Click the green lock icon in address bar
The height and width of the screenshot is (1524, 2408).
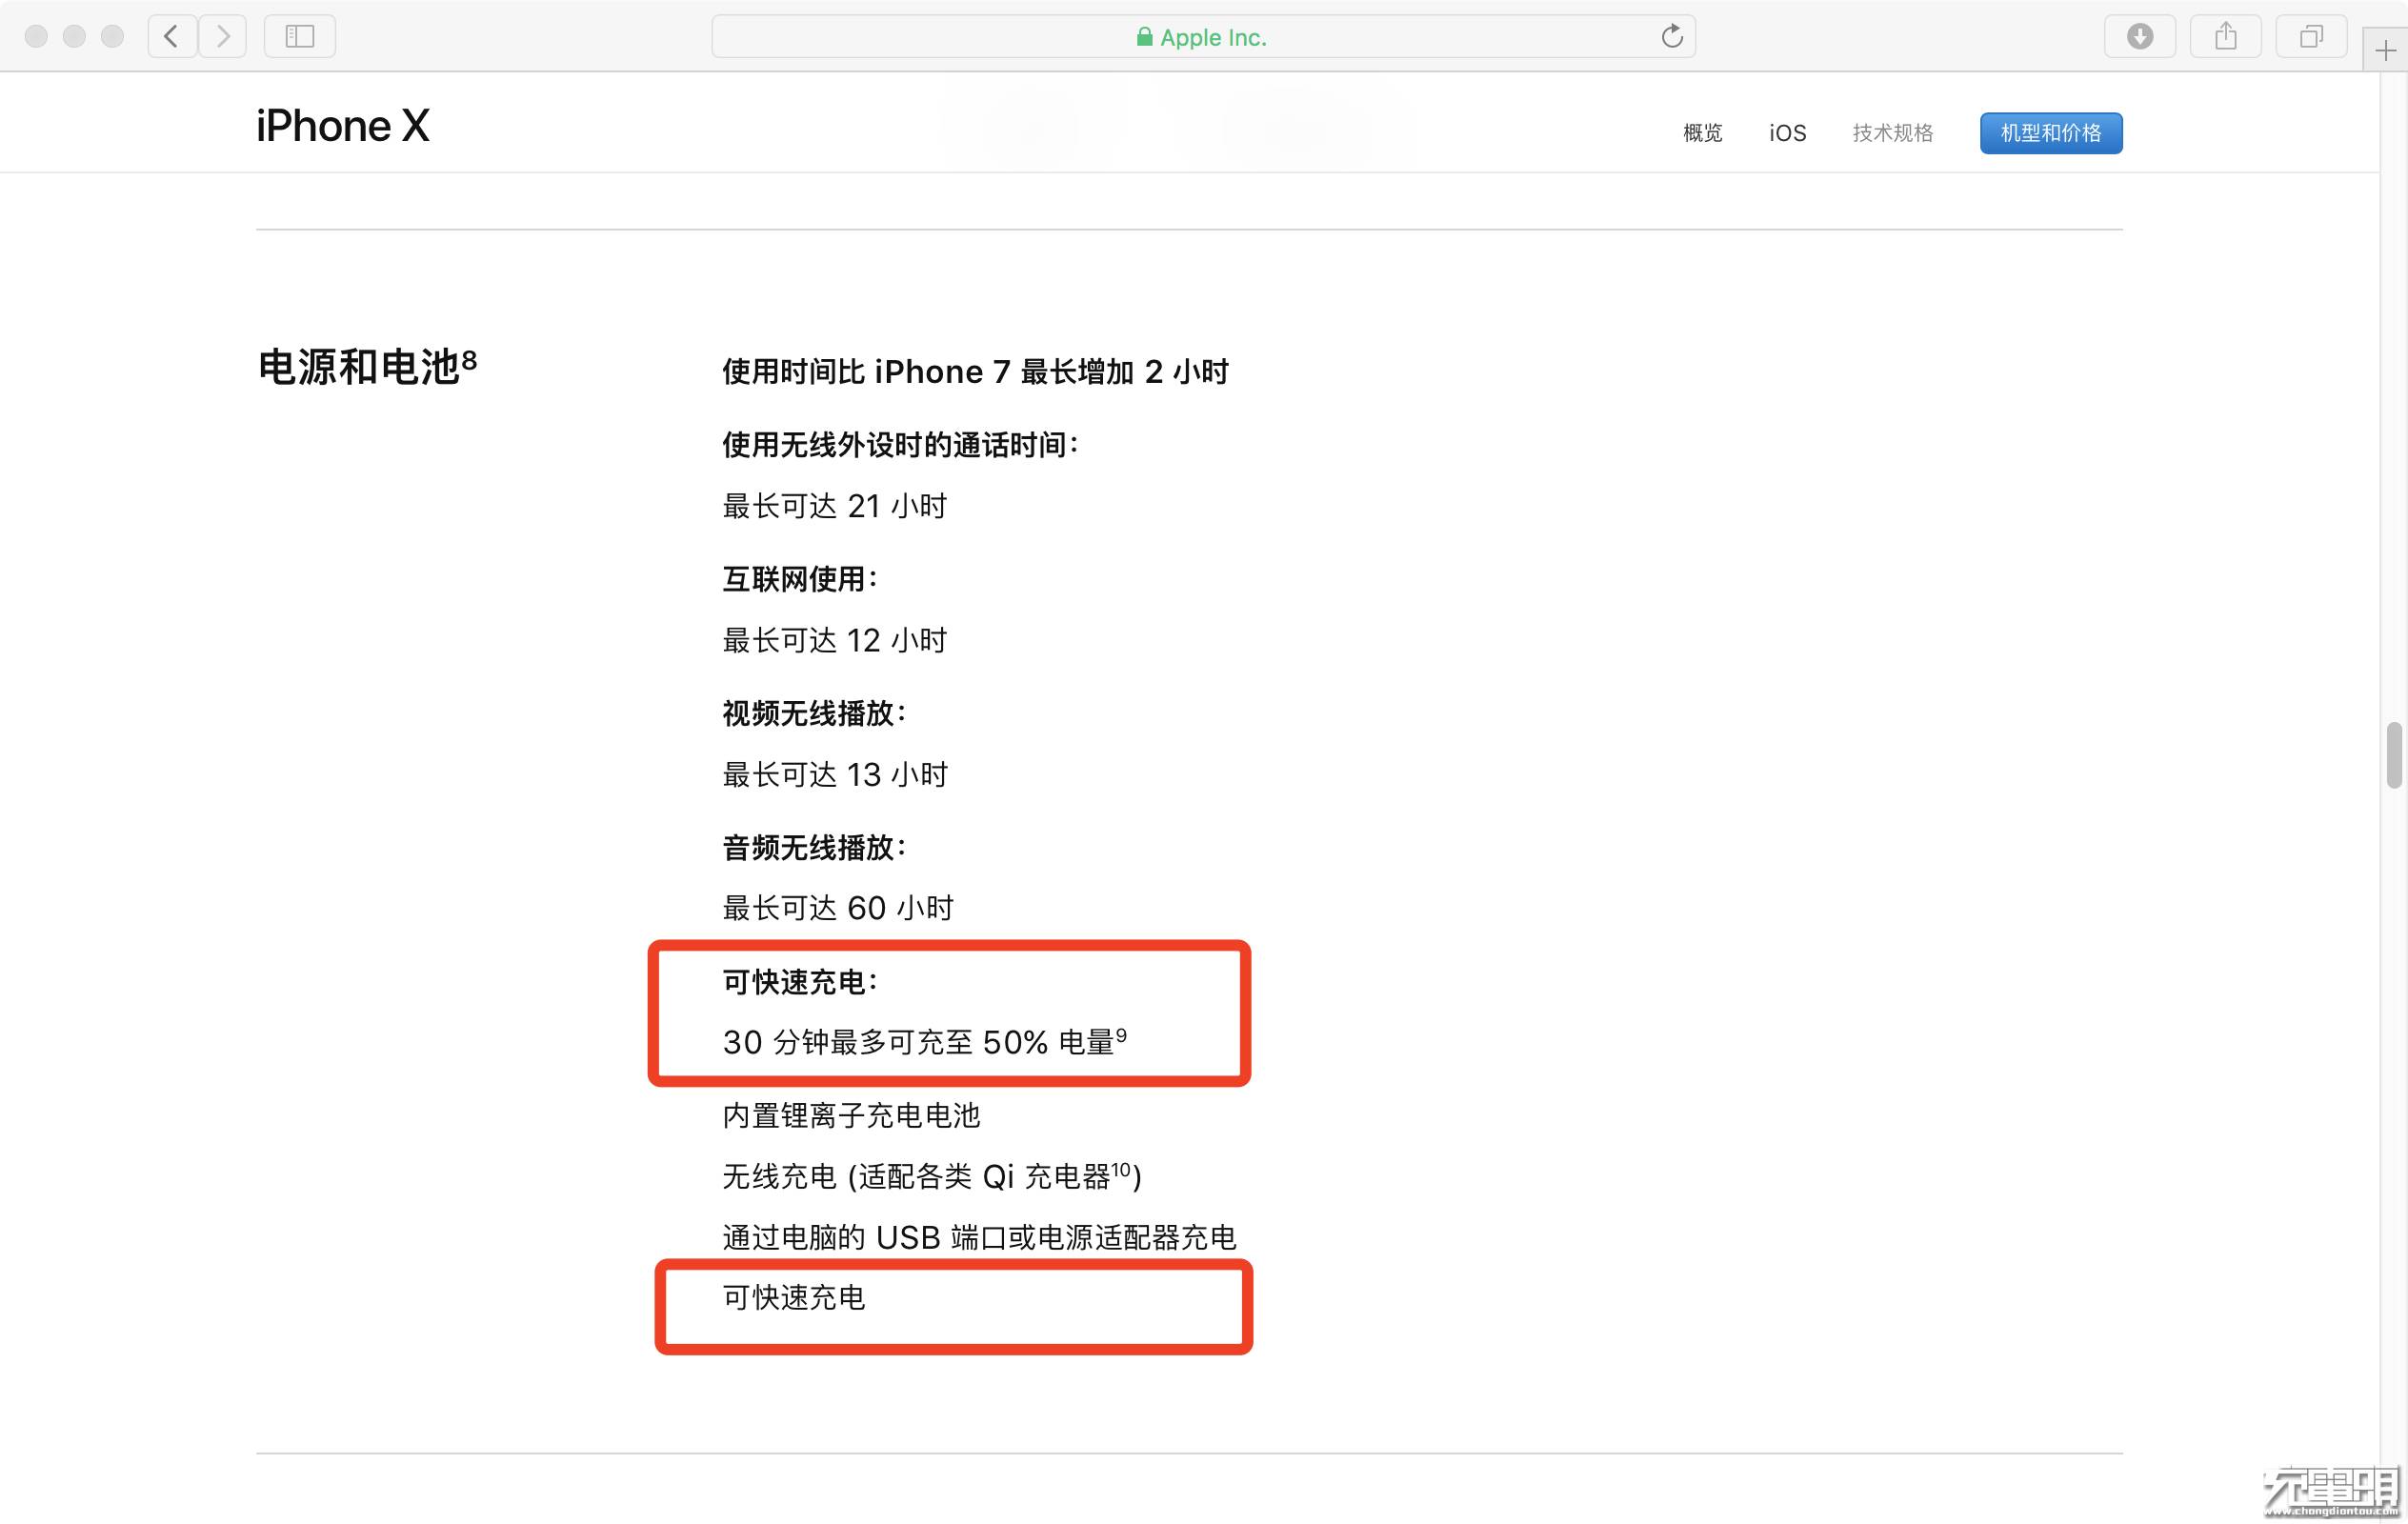click(x=1144, y=37)
